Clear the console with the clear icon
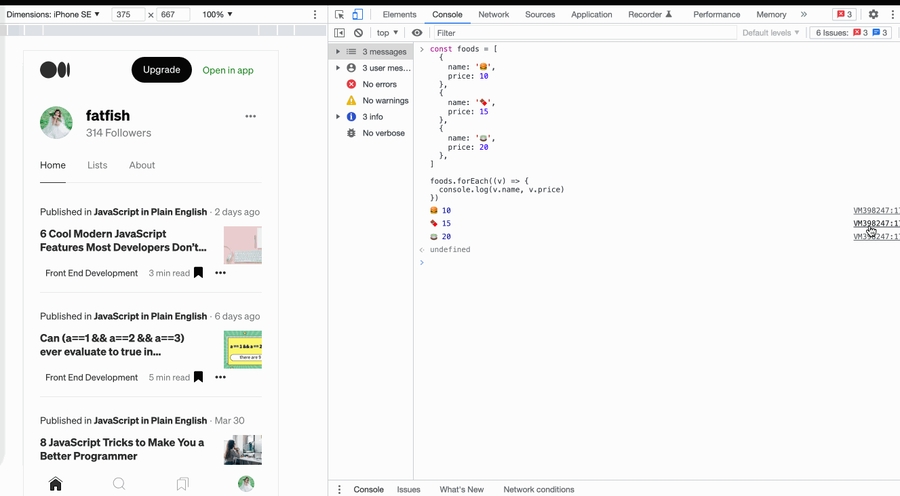This screenshot has height=496, width=900. pyautogui.click(x=358, y=33)
